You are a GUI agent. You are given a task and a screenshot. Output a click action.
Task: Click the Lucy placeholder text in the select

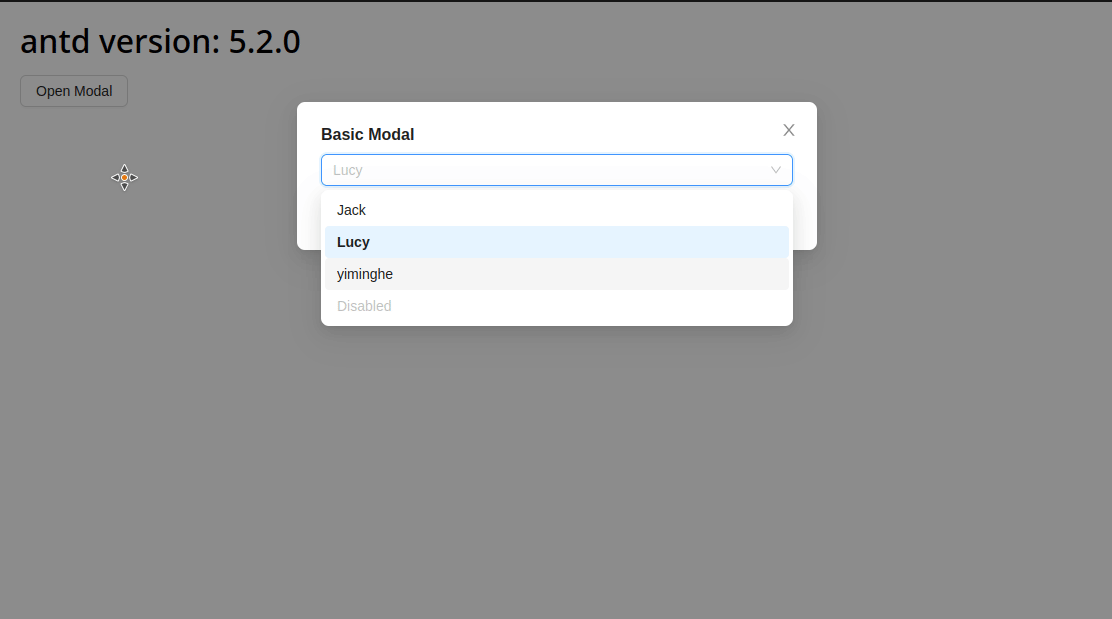pos(348,170)
